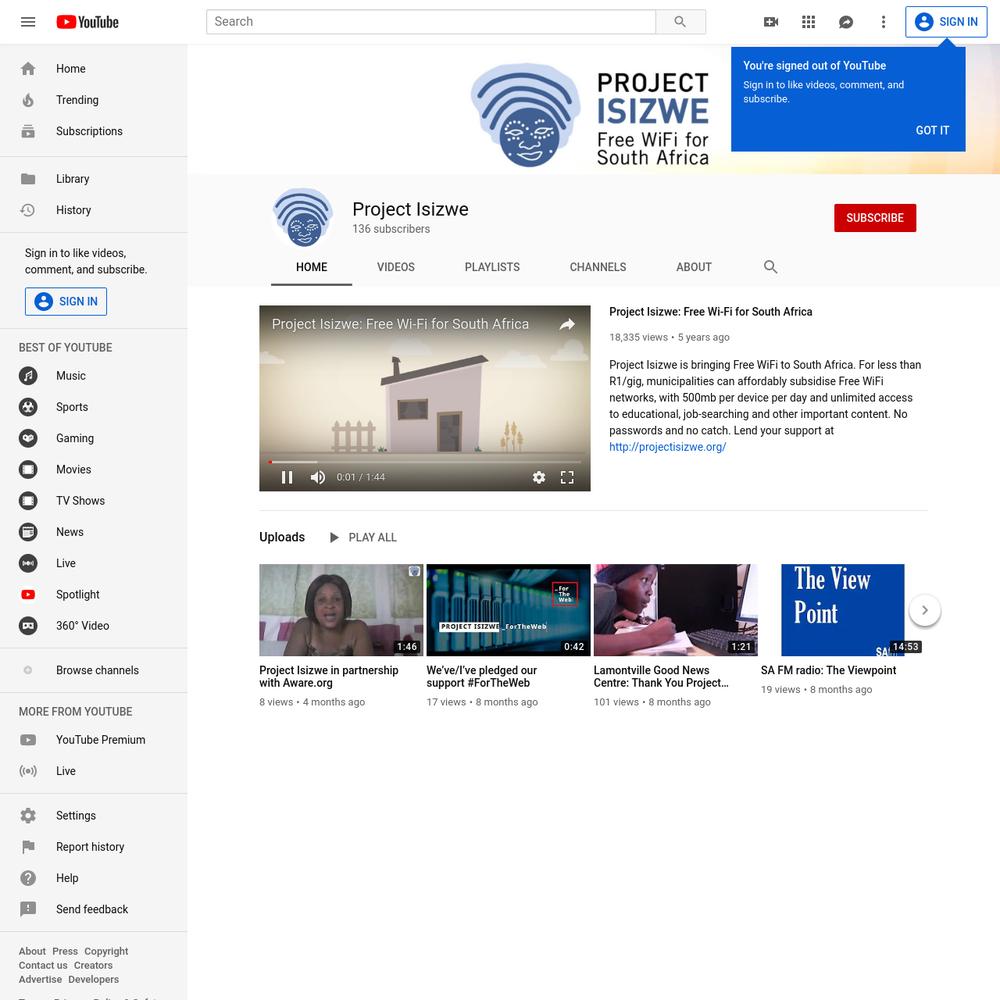The image size is (1000, 1000).
Task: Mute the video volume
Action: pos(318,478)
